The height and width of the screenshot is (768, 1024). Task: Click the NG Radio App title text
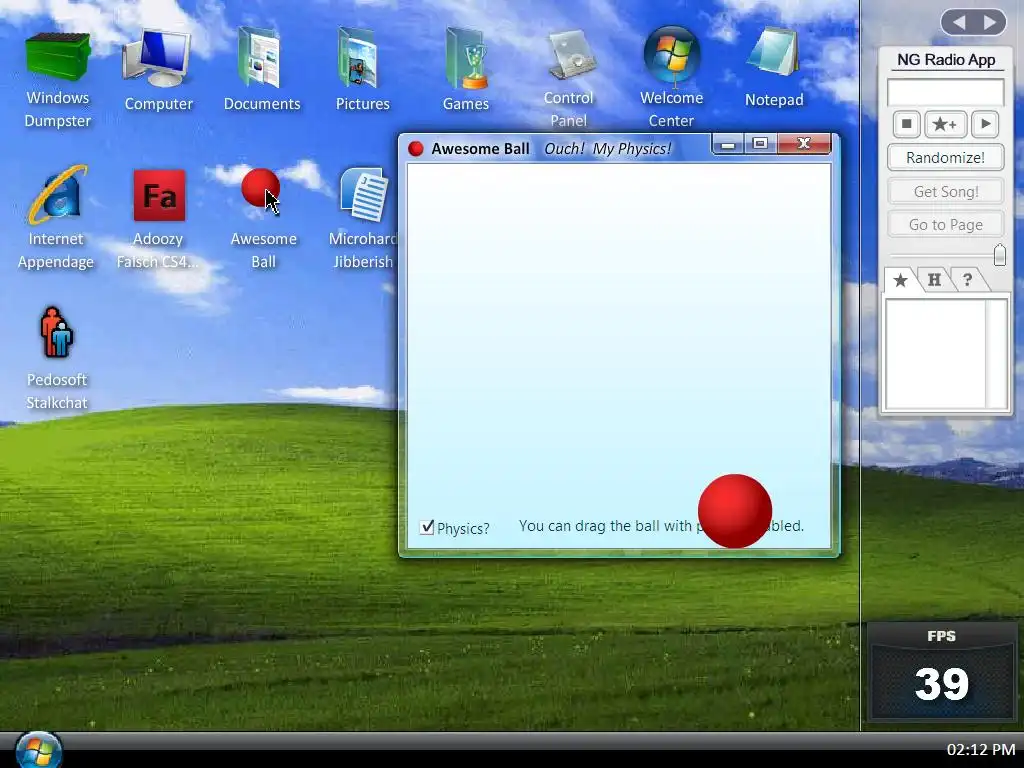pos(946,59)
